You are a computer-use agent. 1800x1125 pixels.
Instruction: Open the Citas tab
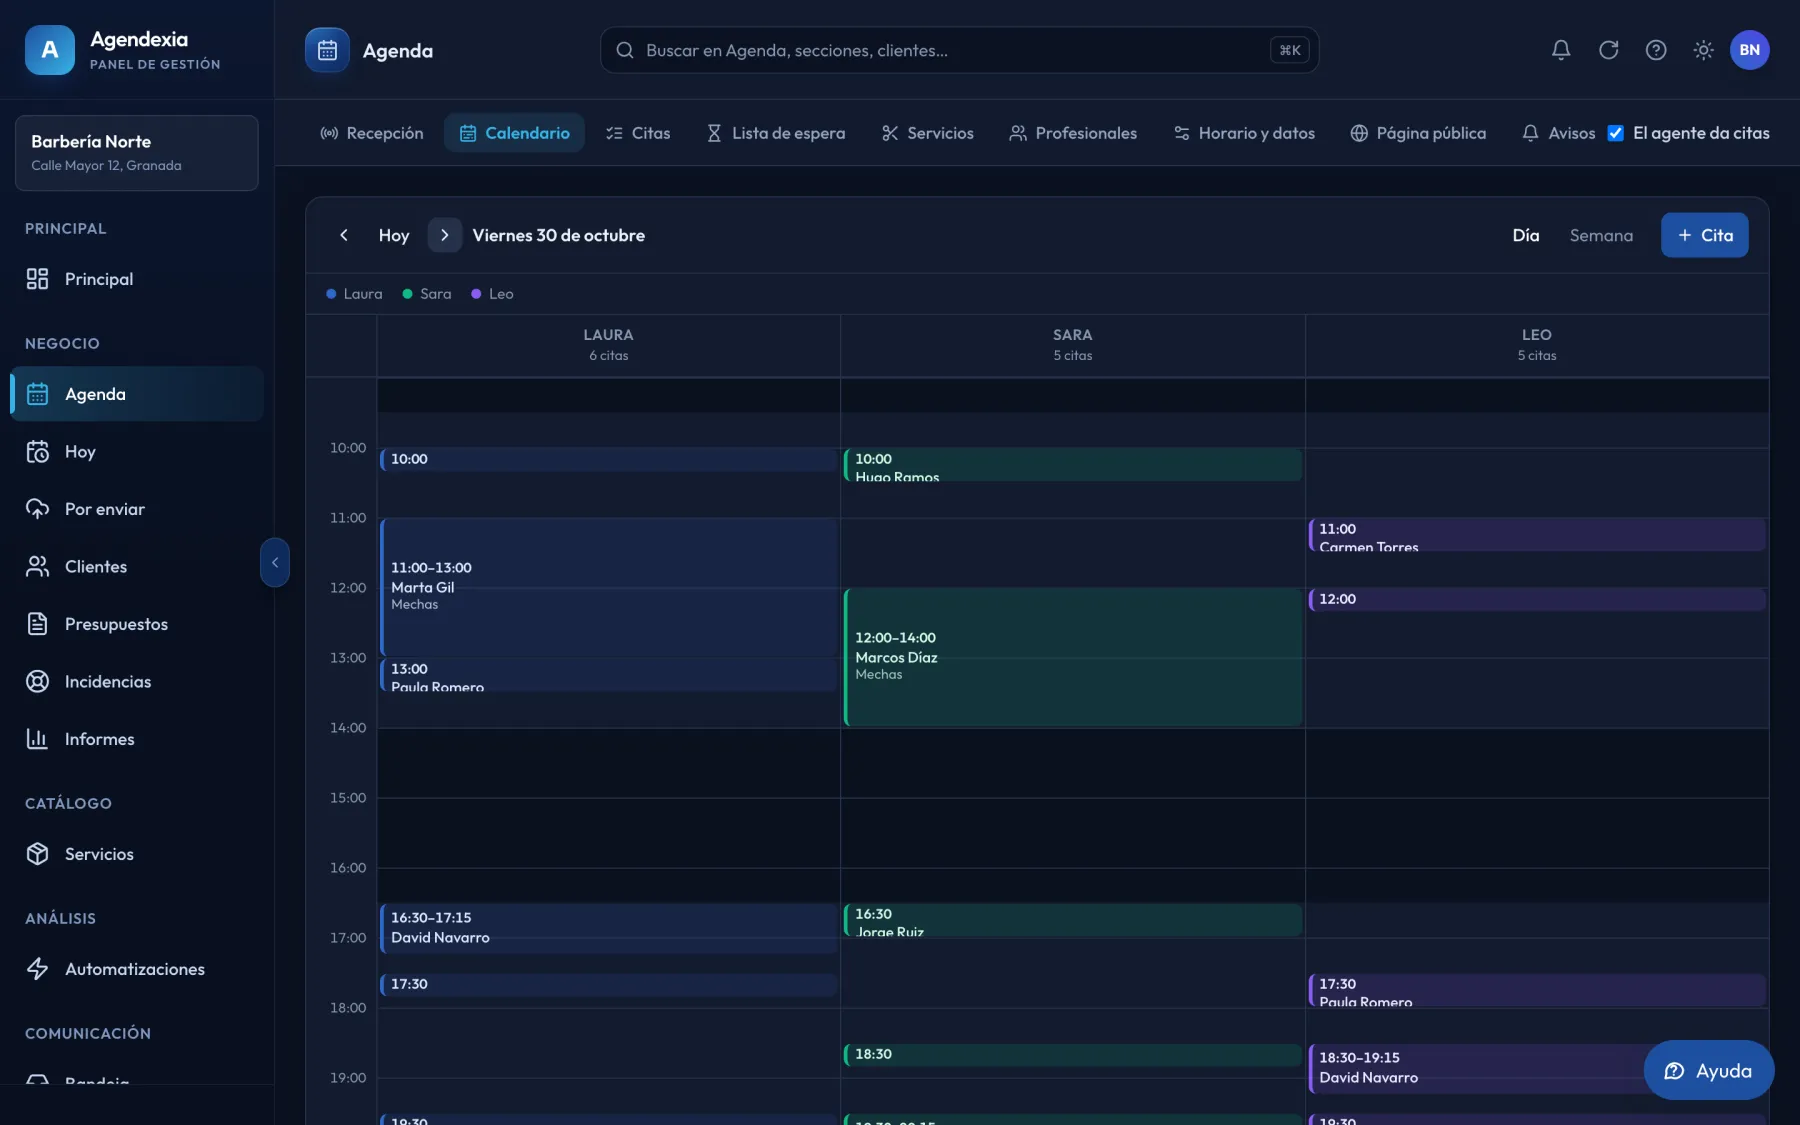(638, 133)
